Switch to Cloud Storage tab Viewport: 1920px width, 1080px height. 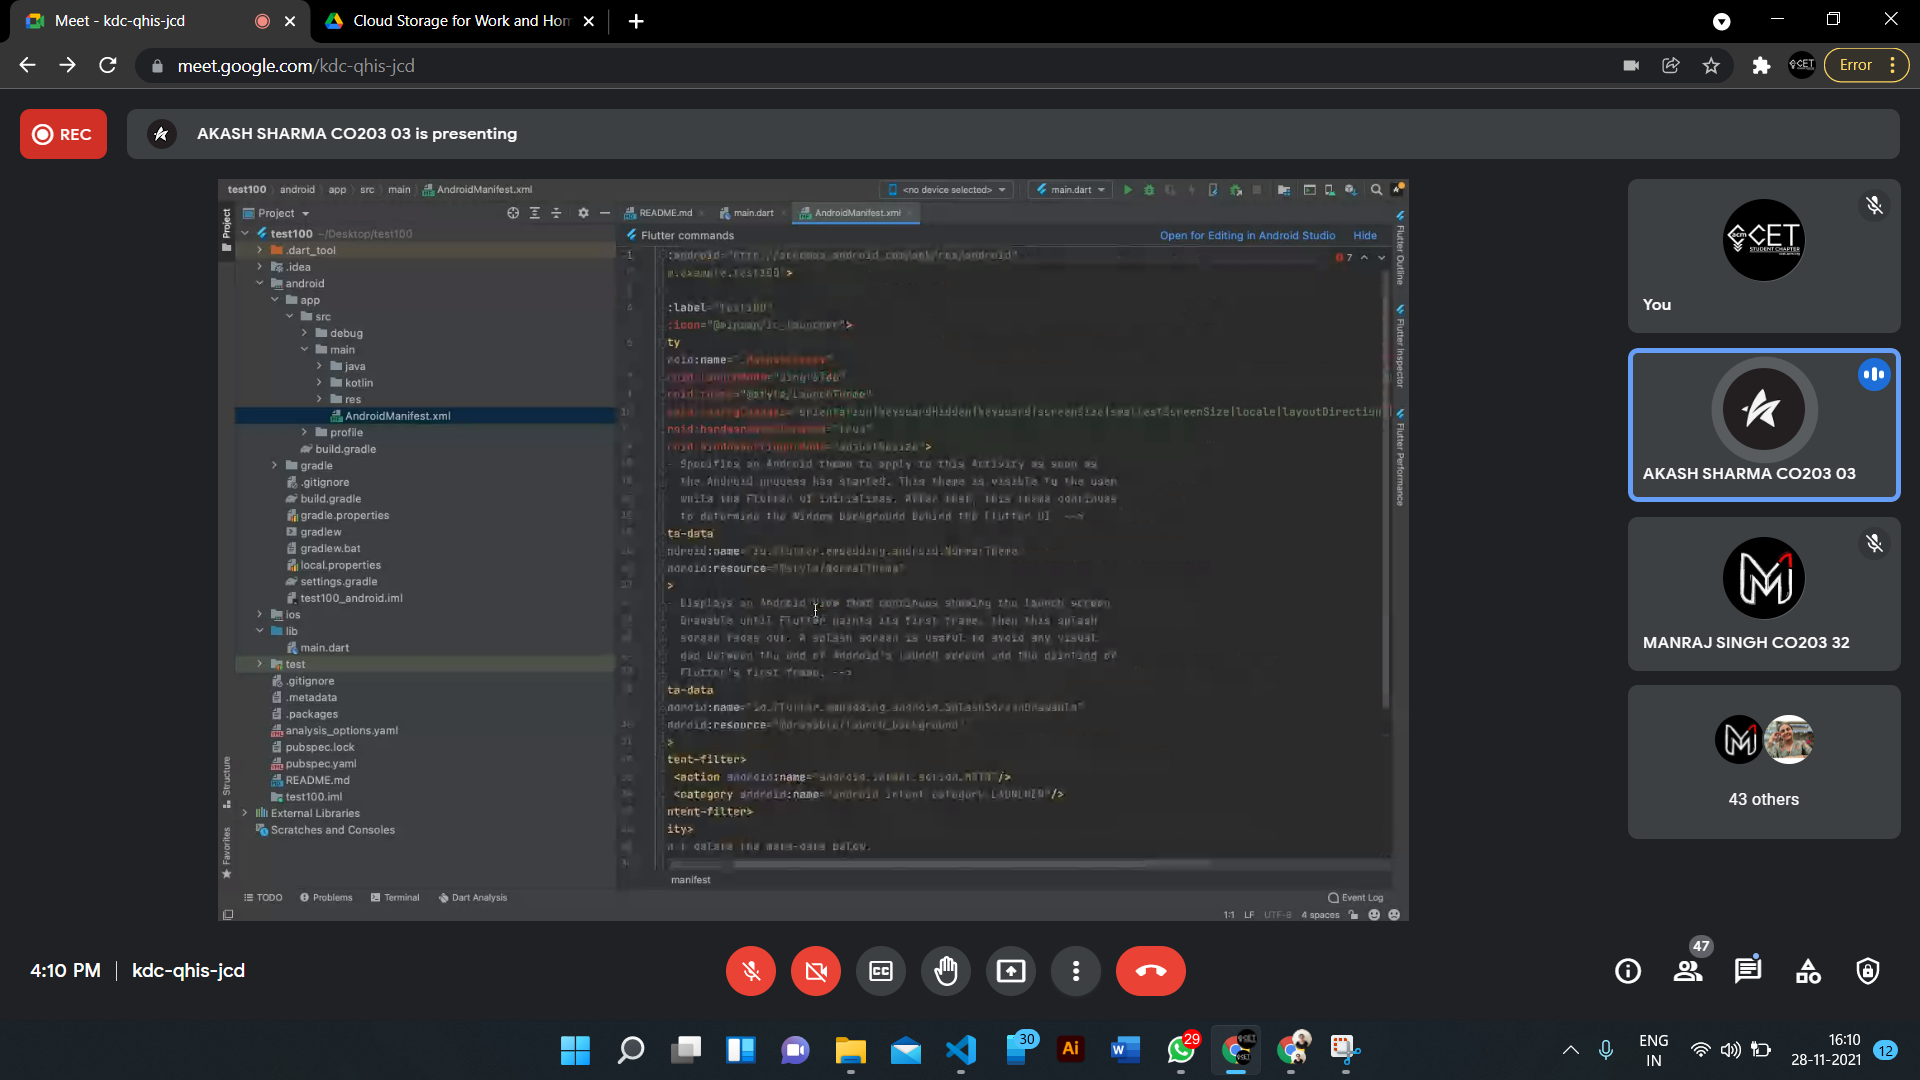460,21
